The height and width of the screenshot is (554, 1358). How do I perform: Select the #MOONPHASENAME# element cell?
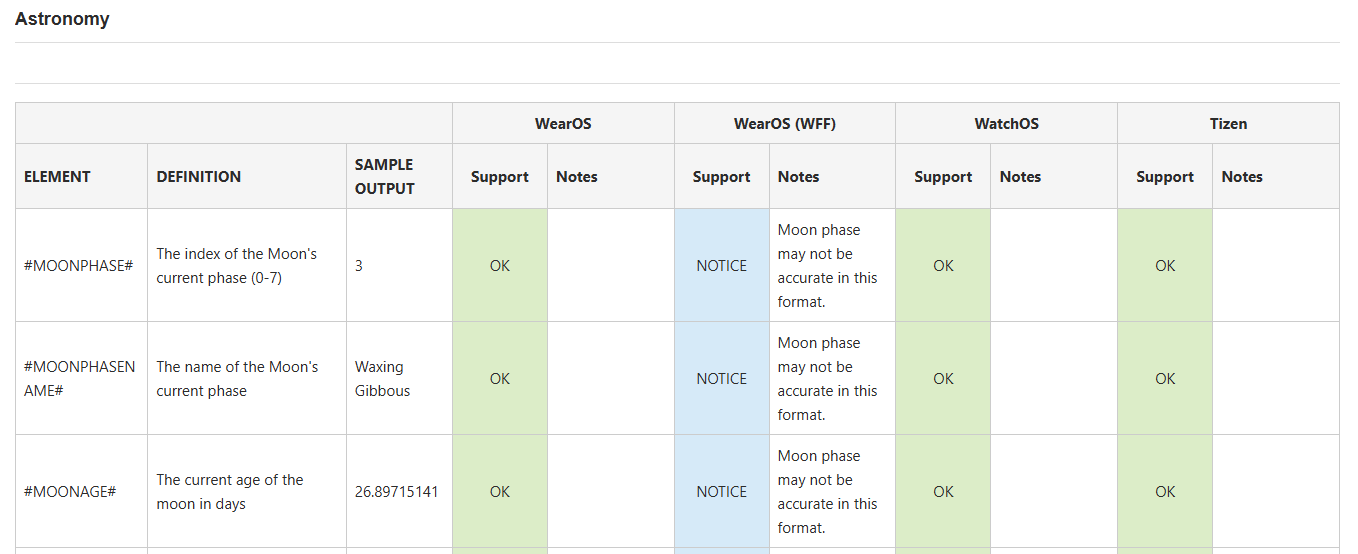82,378
